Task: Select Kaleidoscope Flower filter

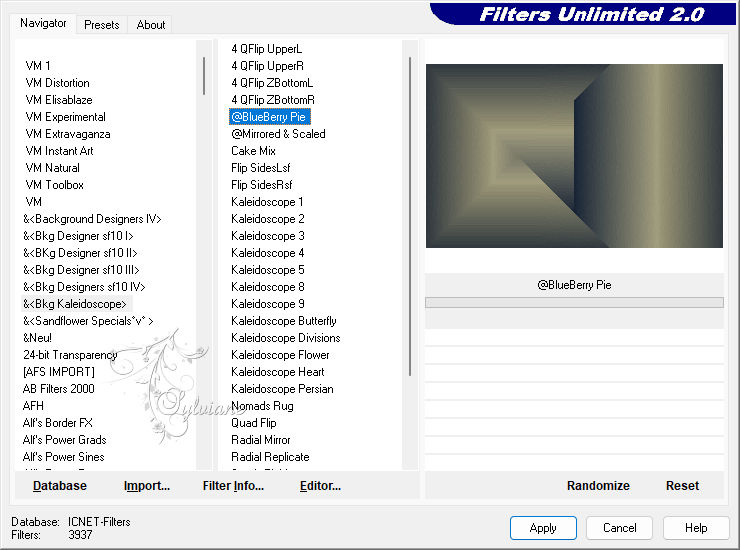Action: pyautogui.click(x=280, y=355)
